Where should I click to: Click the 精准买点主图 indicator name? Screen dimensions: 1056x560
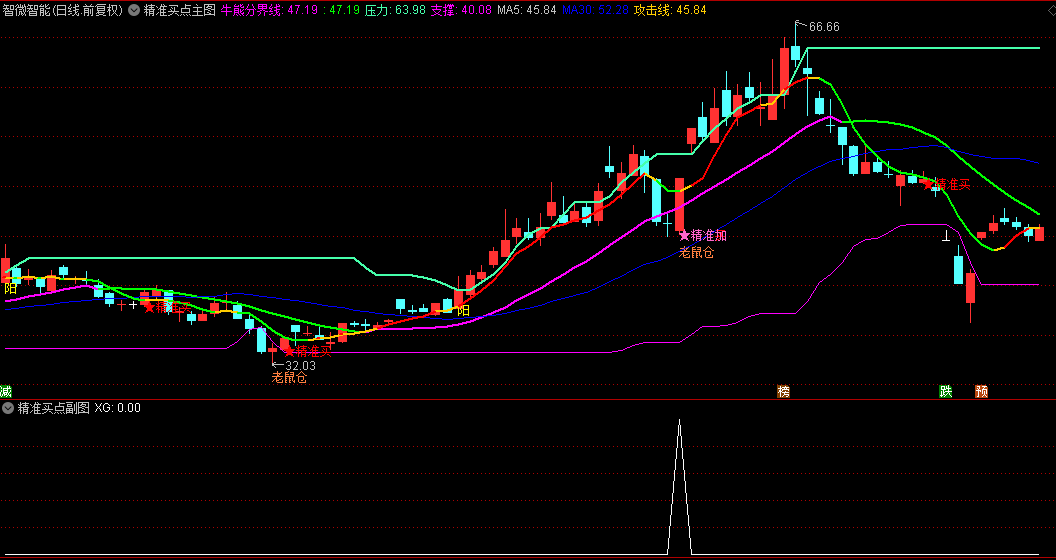179,10
